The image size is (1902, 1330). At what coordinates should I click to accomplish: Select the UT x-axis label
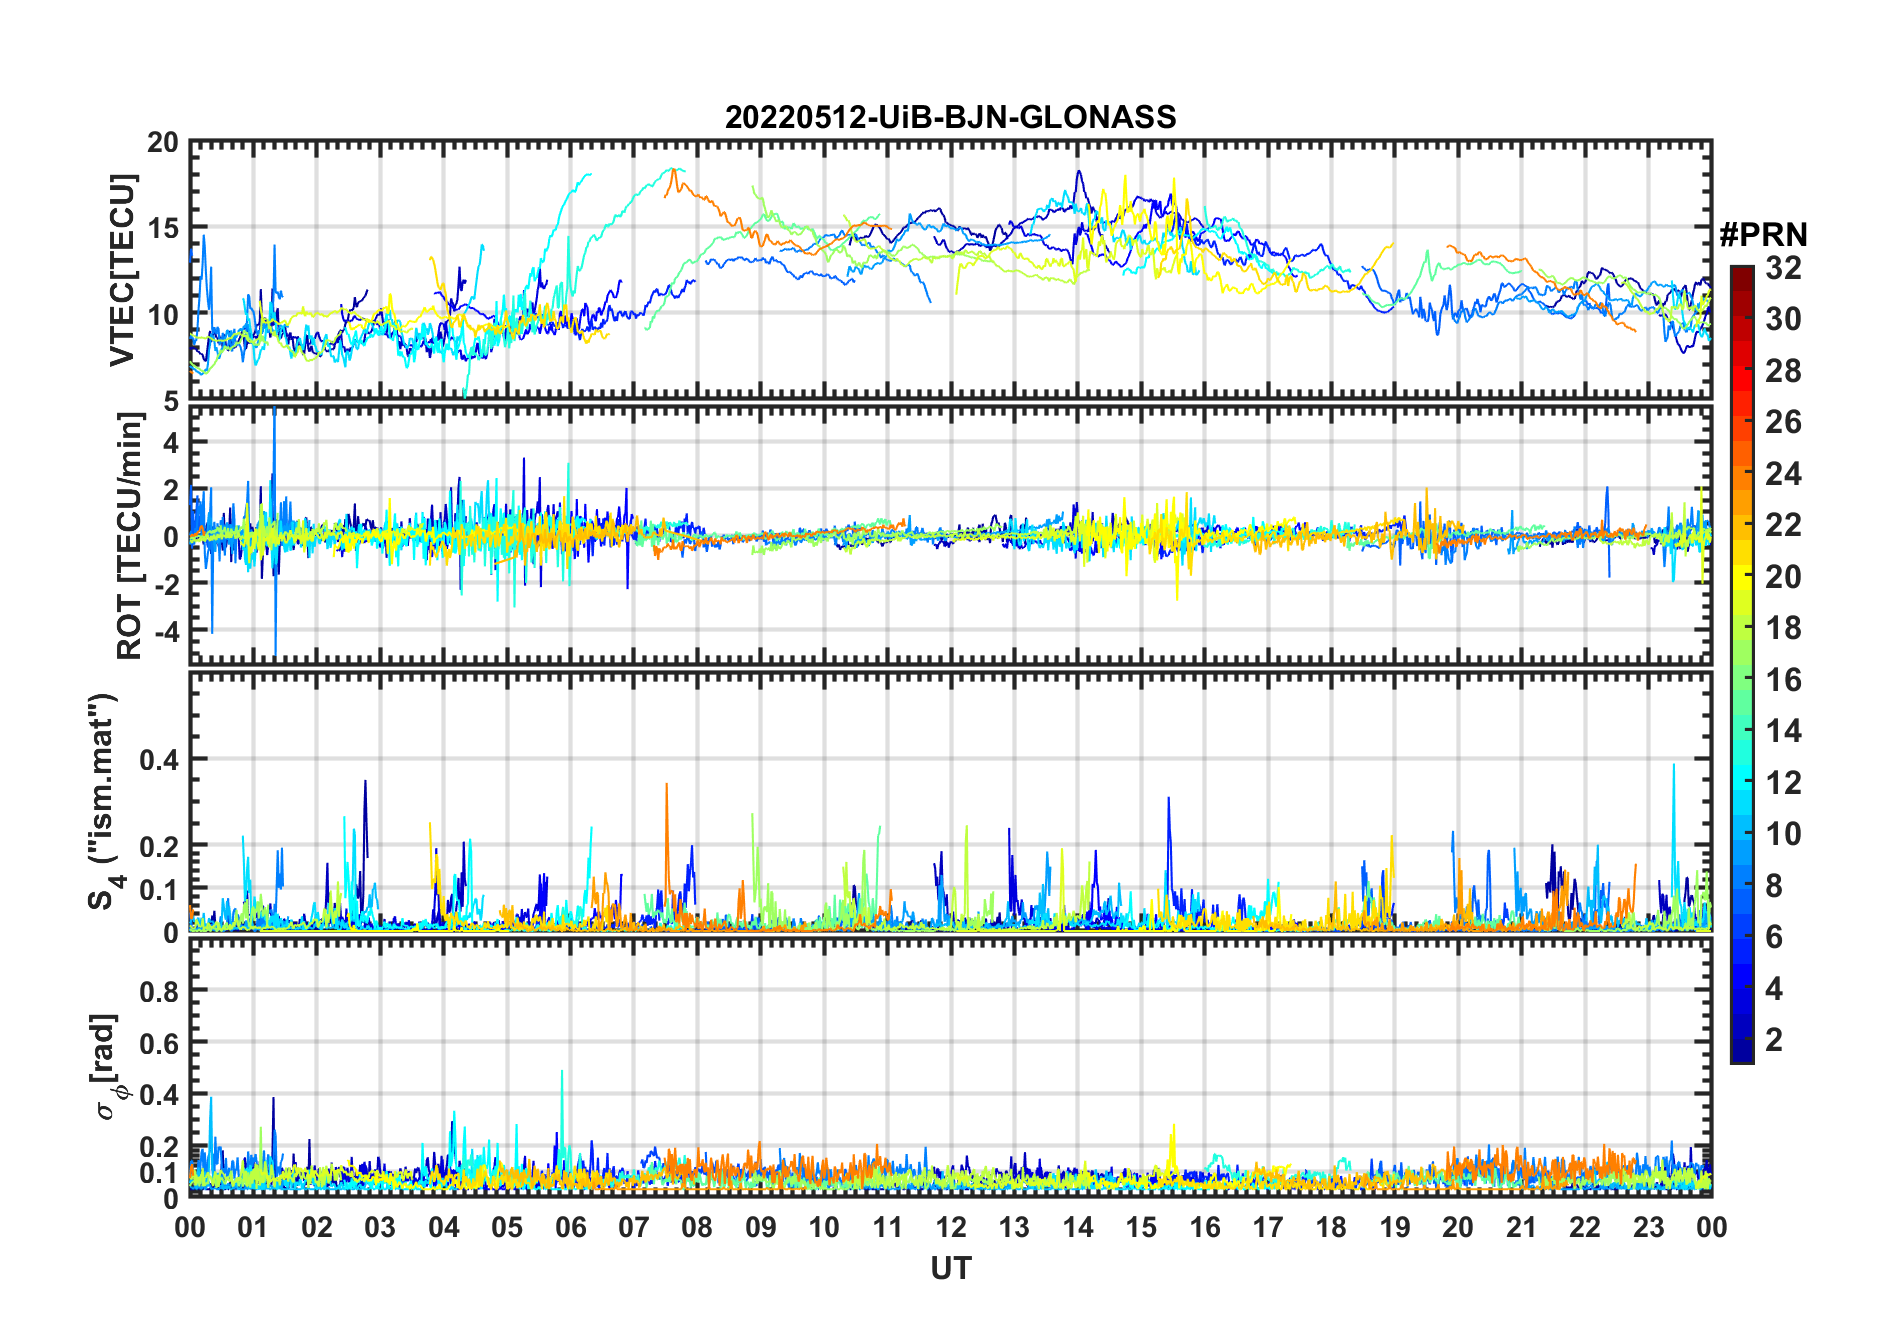(950, 1268)
